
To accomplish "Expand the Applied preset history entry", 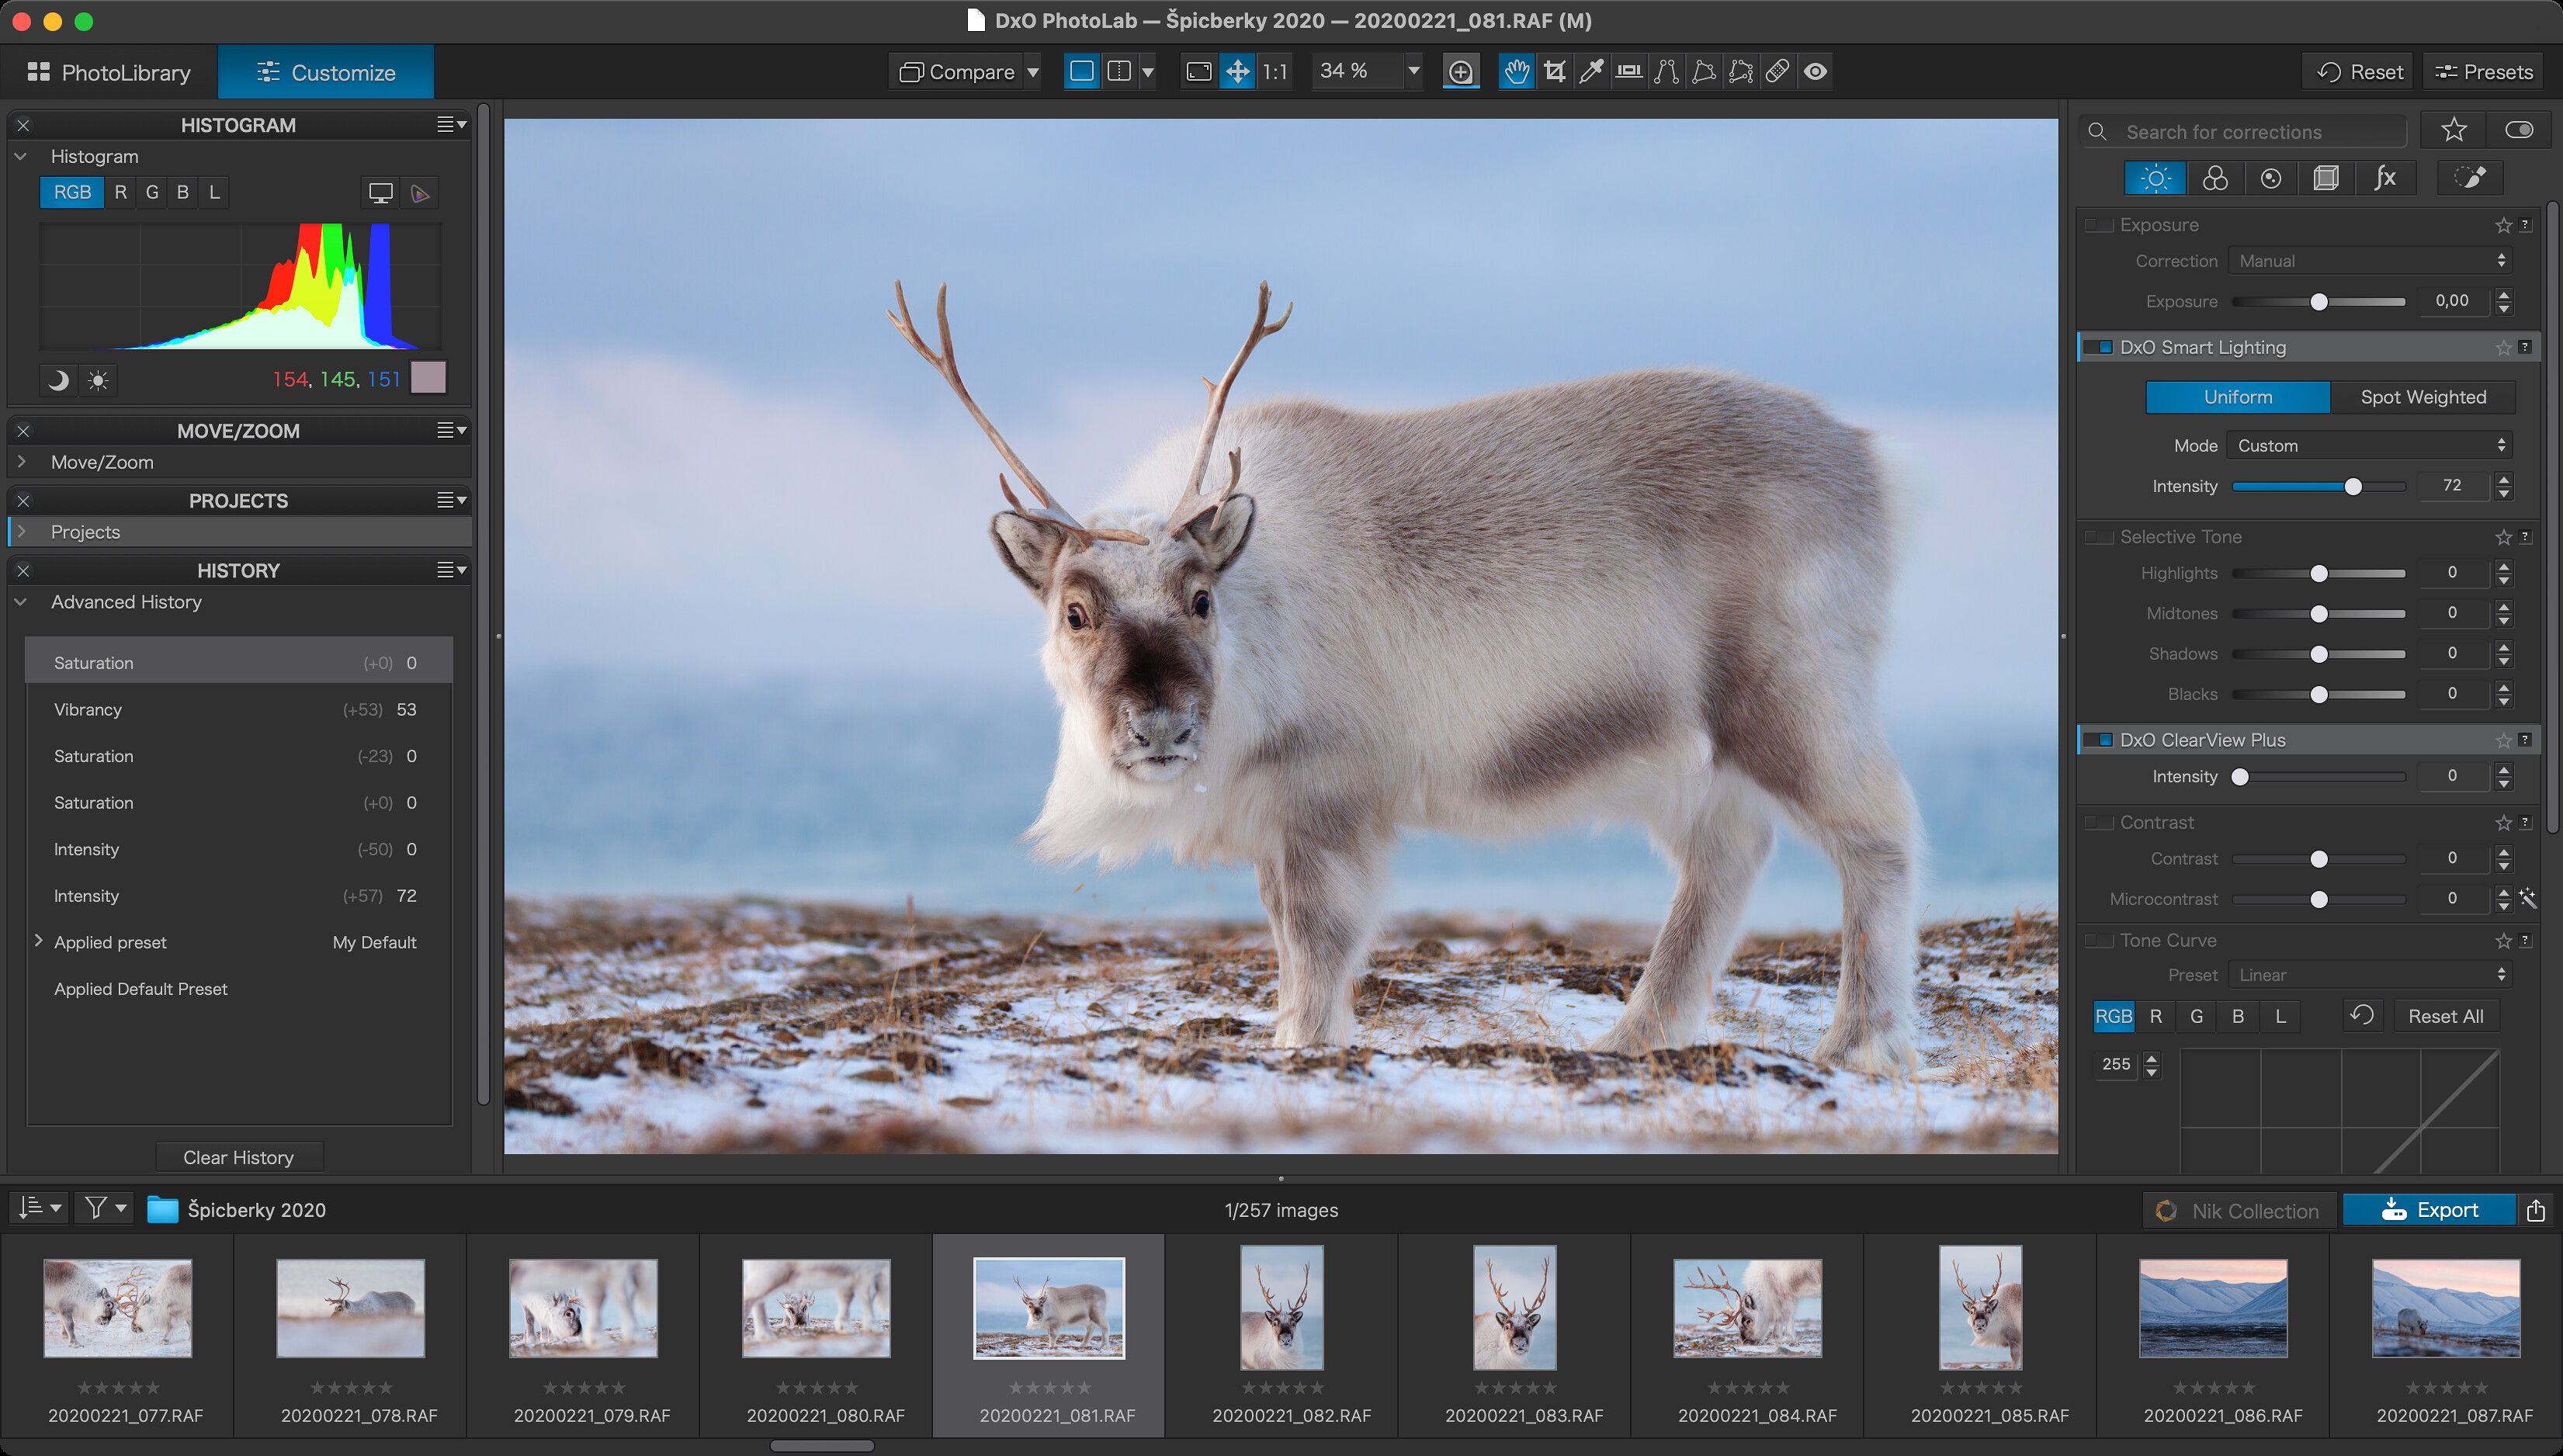I will coord(39,941).
